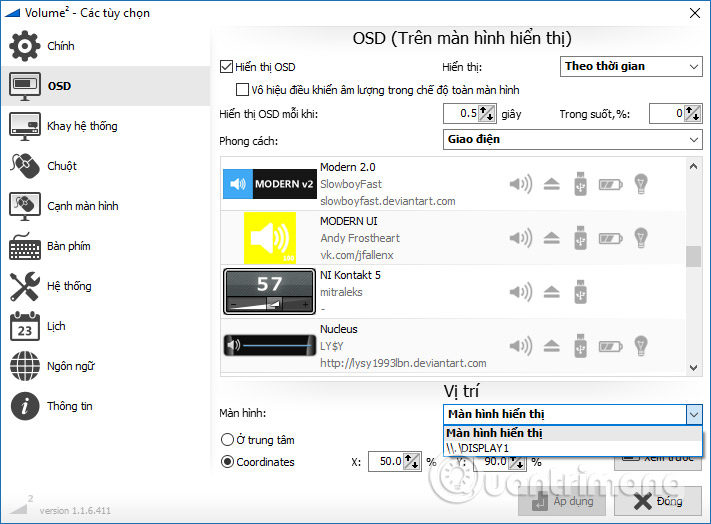Click vk.com/jfallenx text

click(357, 255)
